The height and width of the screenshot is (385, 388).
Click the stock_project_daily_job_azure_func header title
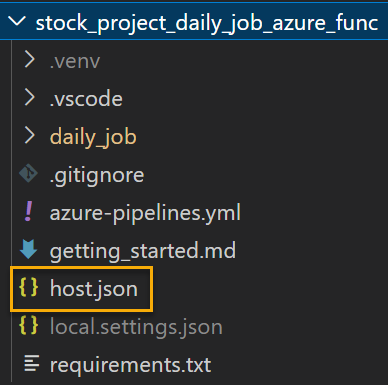click(207, 23)
